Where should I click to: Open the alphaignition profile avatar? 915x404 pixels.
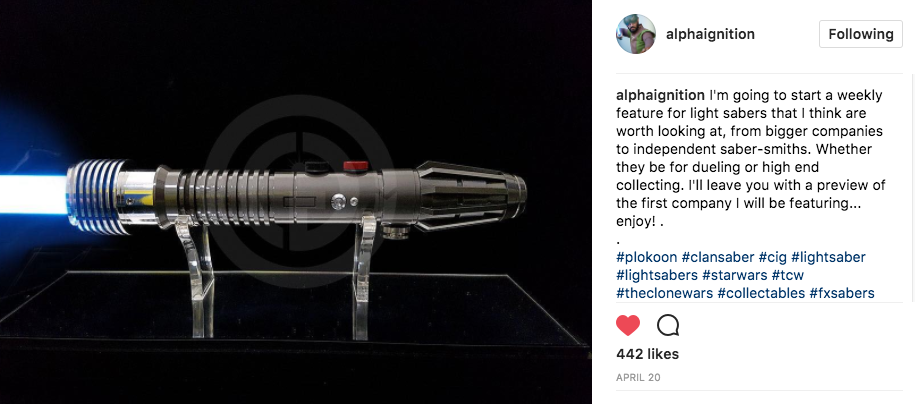tap(635, 34)
